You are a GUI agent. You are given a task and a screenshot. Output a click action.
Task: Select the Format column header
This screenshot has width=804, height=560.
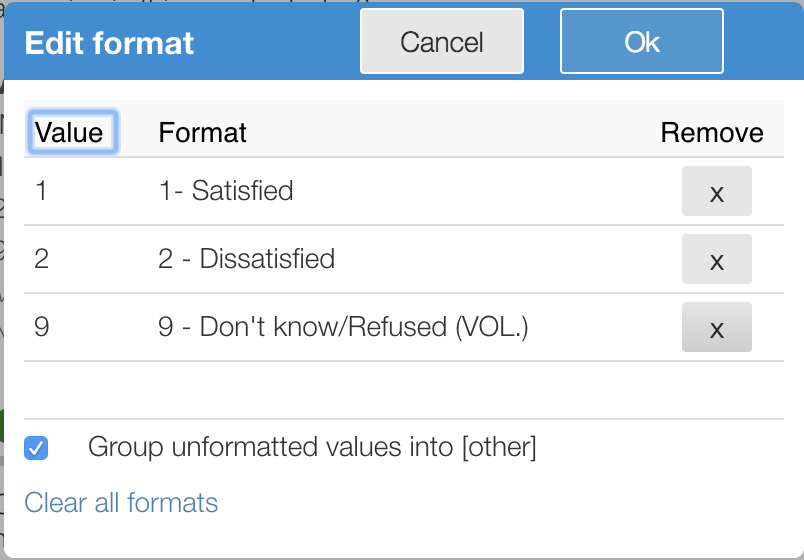pos(203,132)
